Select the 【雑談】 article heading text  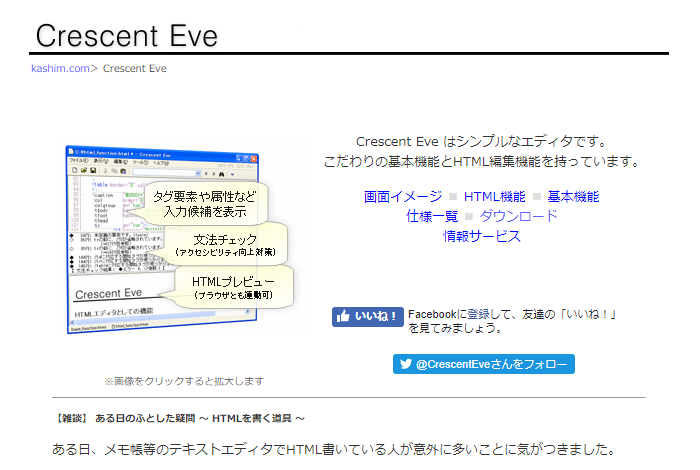179,418
